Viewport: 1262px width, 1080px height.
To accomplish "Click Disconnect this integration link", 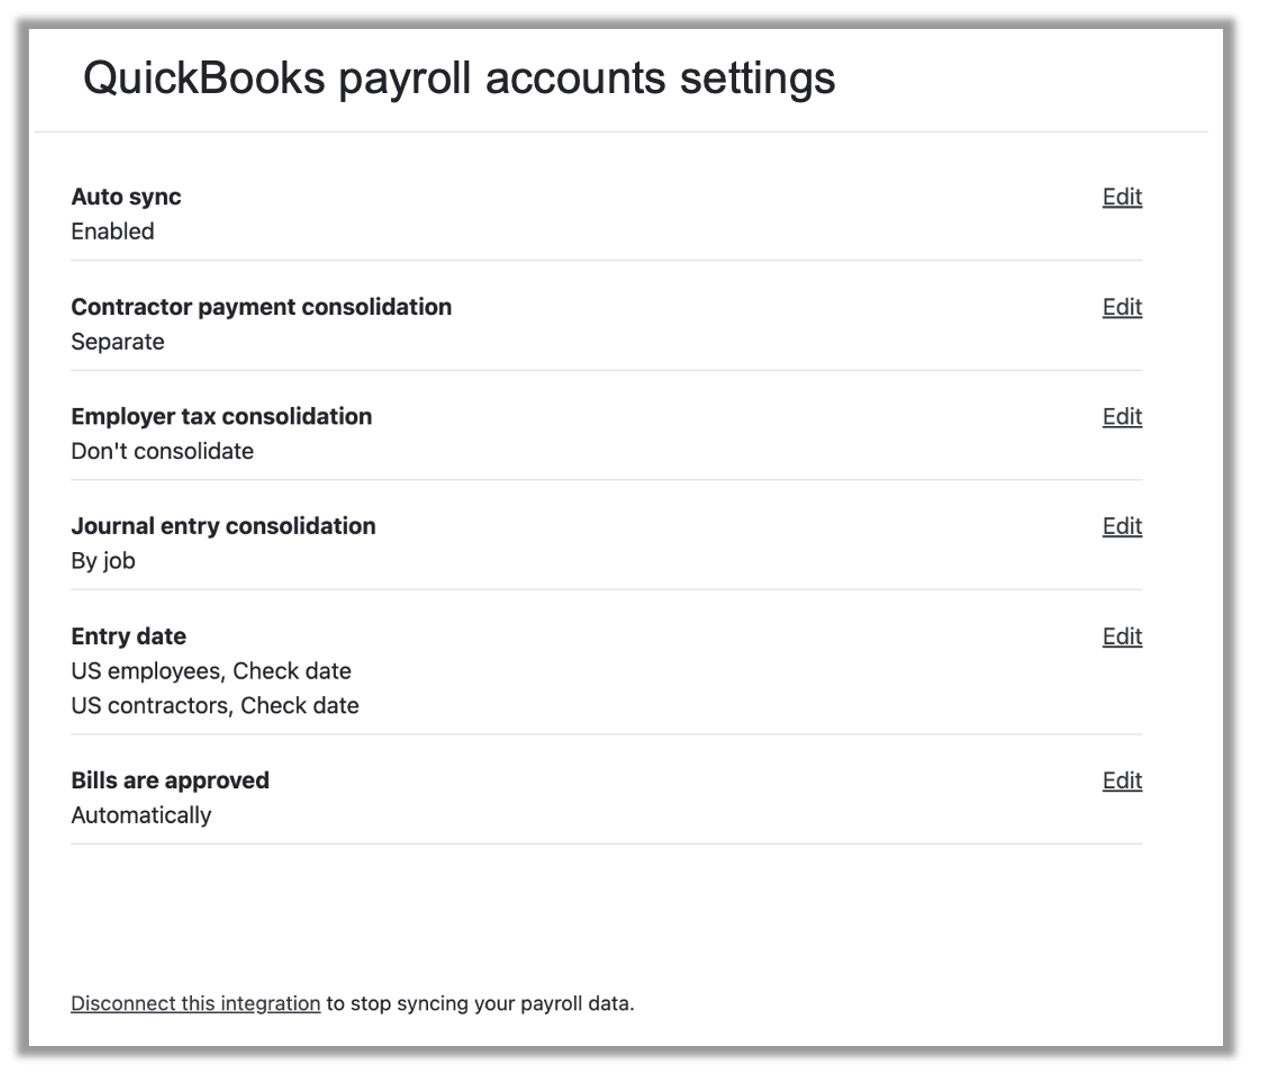I will 195,1003.
